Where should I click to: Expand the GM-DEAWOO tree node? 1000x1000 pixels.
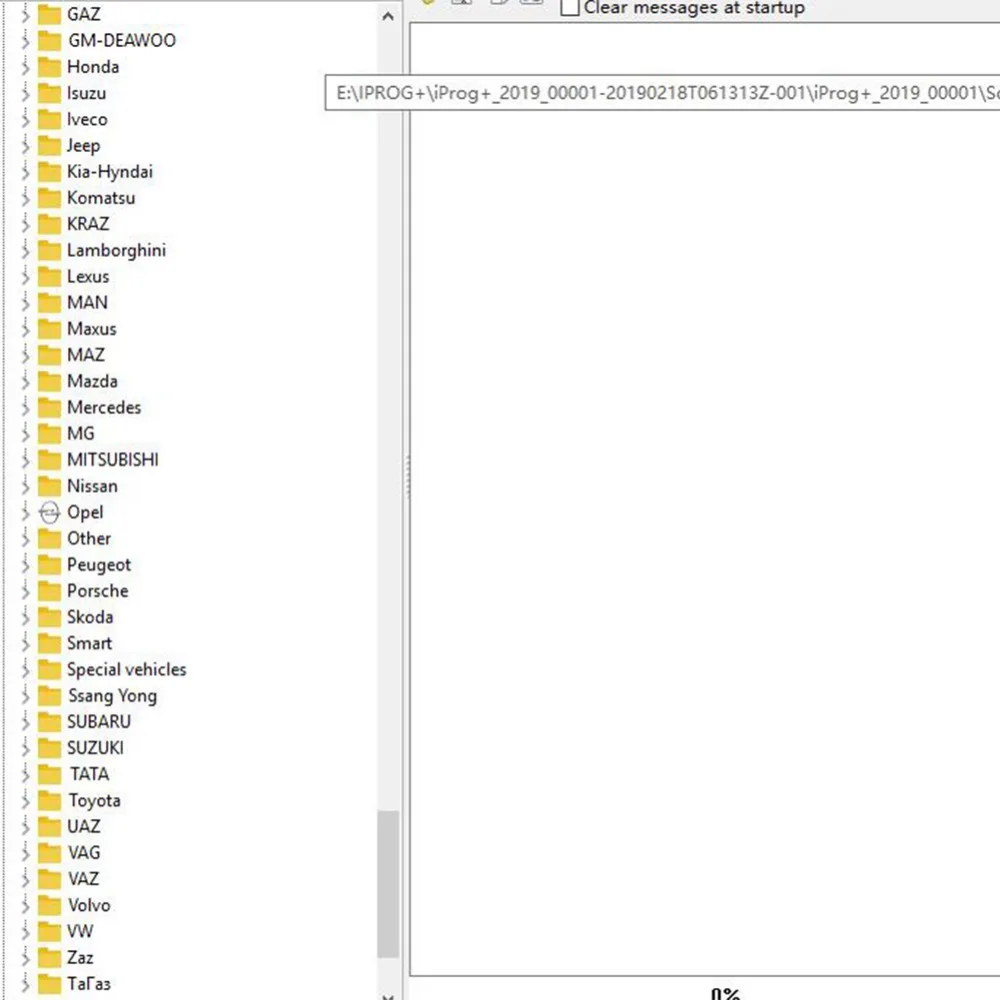coord(25,41)
